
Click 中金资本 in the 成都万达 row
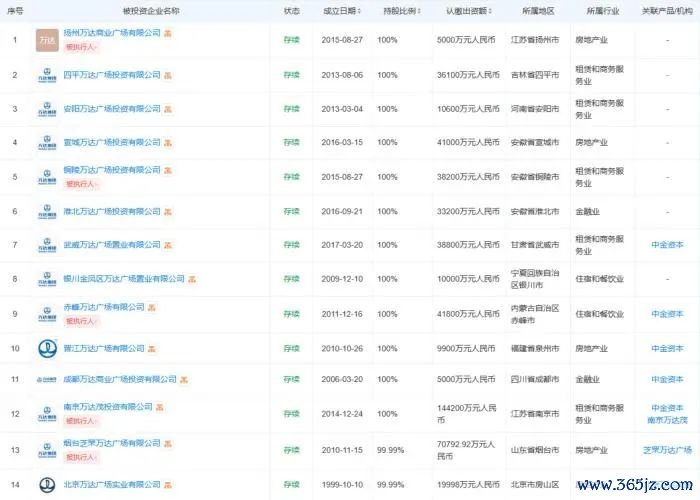667,379
